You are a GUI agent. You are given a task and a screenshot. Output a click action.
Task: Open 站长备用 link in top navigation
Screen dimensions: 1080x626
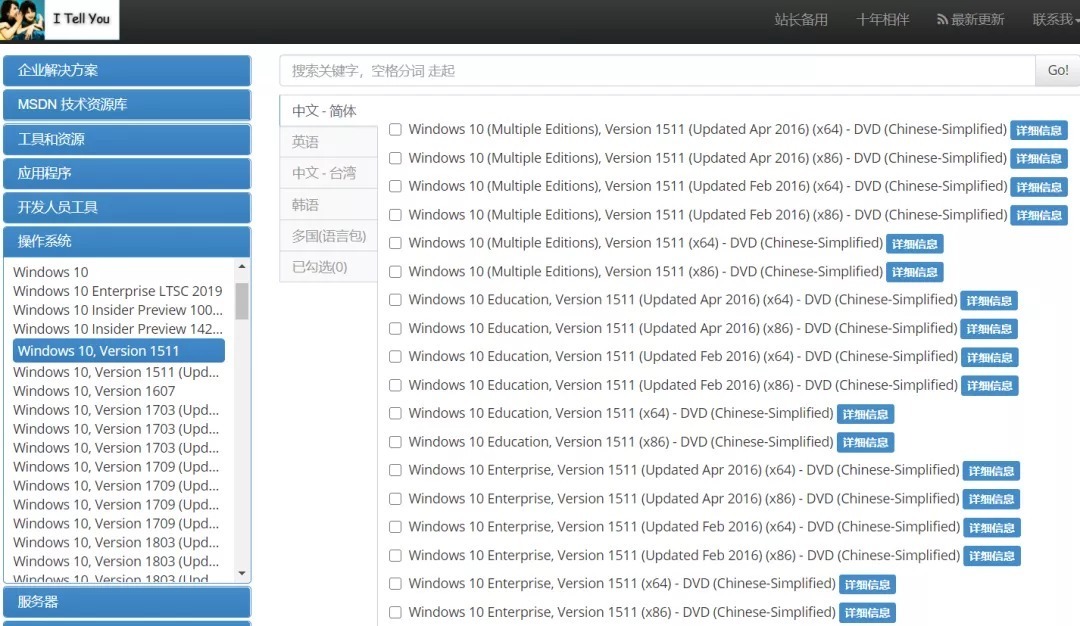click(x=801, y=20)
